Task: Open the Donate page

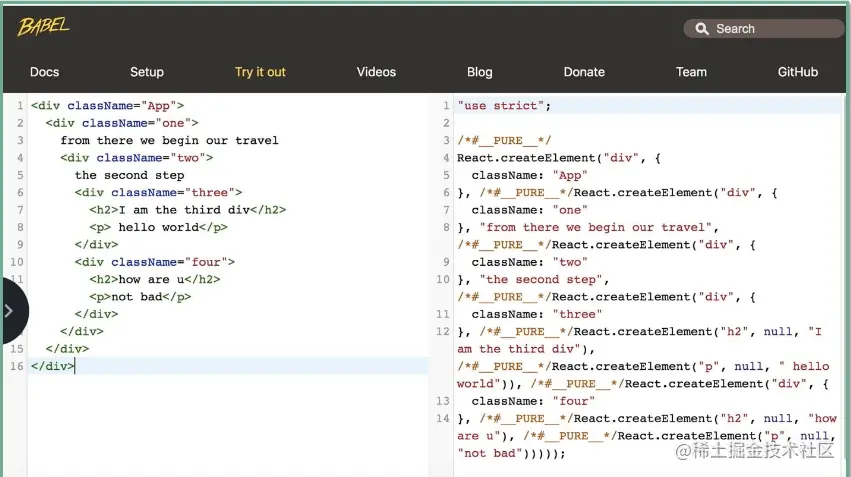Action: tap(584, 72)
